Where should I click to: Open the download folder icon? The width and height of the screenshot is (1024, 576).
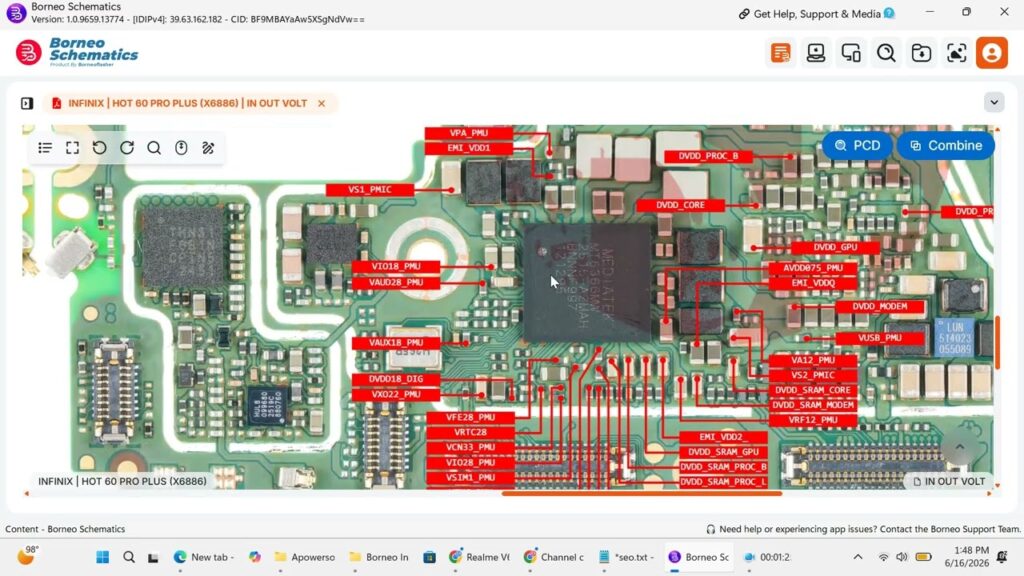[x=921, y=53]
